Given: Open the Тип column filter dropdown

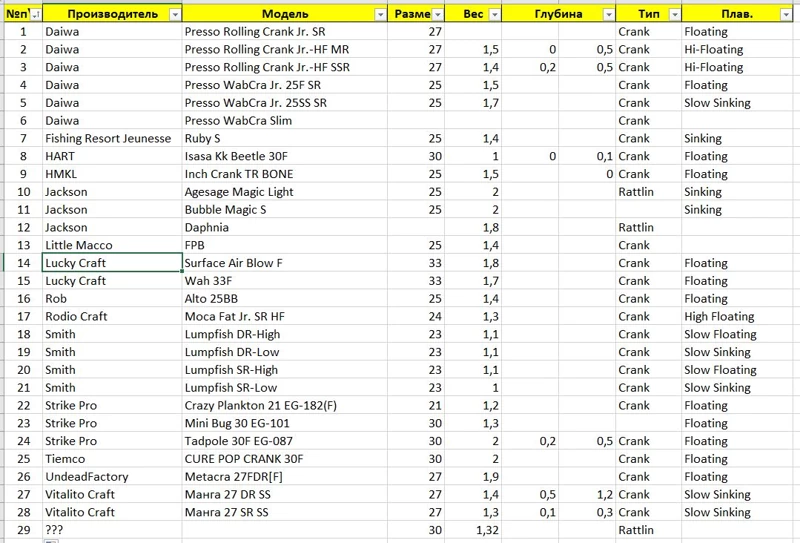Looking at the screenshot, I should click(x=673, y=15).
